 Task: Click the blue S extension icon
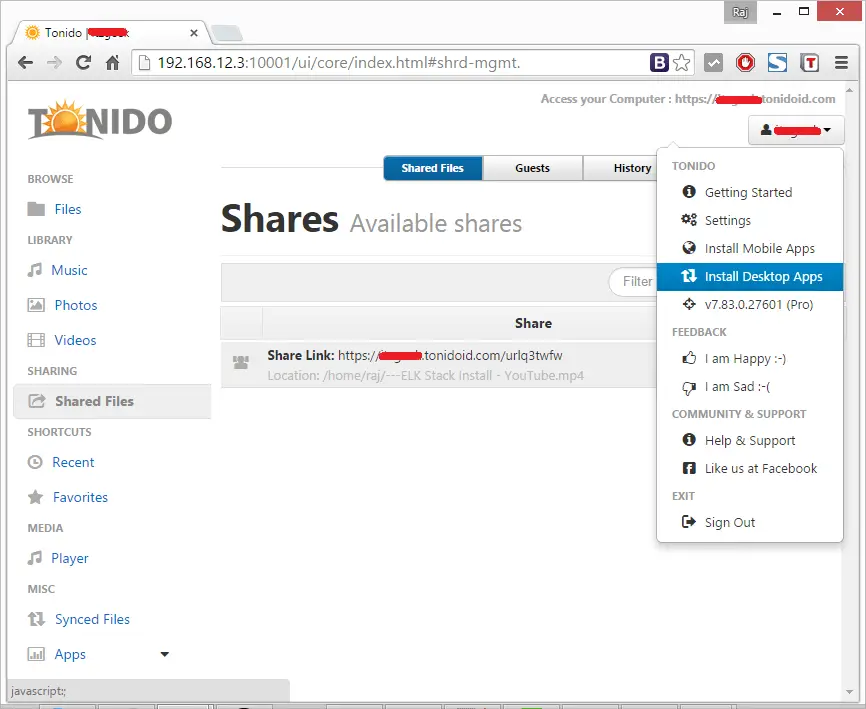coord(777,62)
